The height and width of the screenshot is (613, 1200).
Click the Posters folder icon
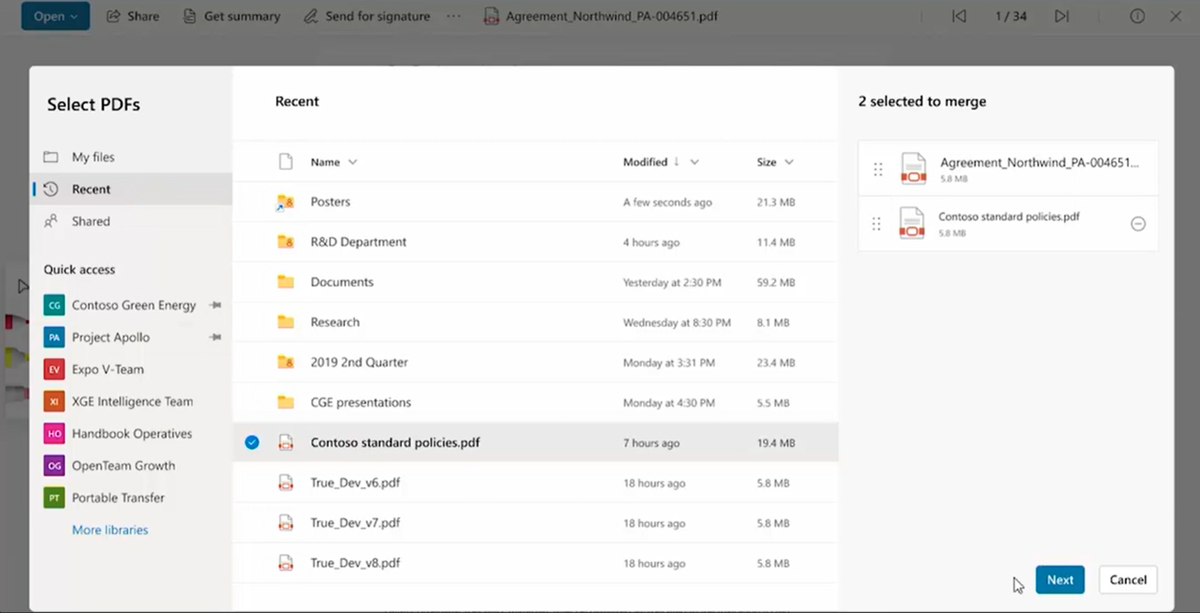tap(286, 202)
